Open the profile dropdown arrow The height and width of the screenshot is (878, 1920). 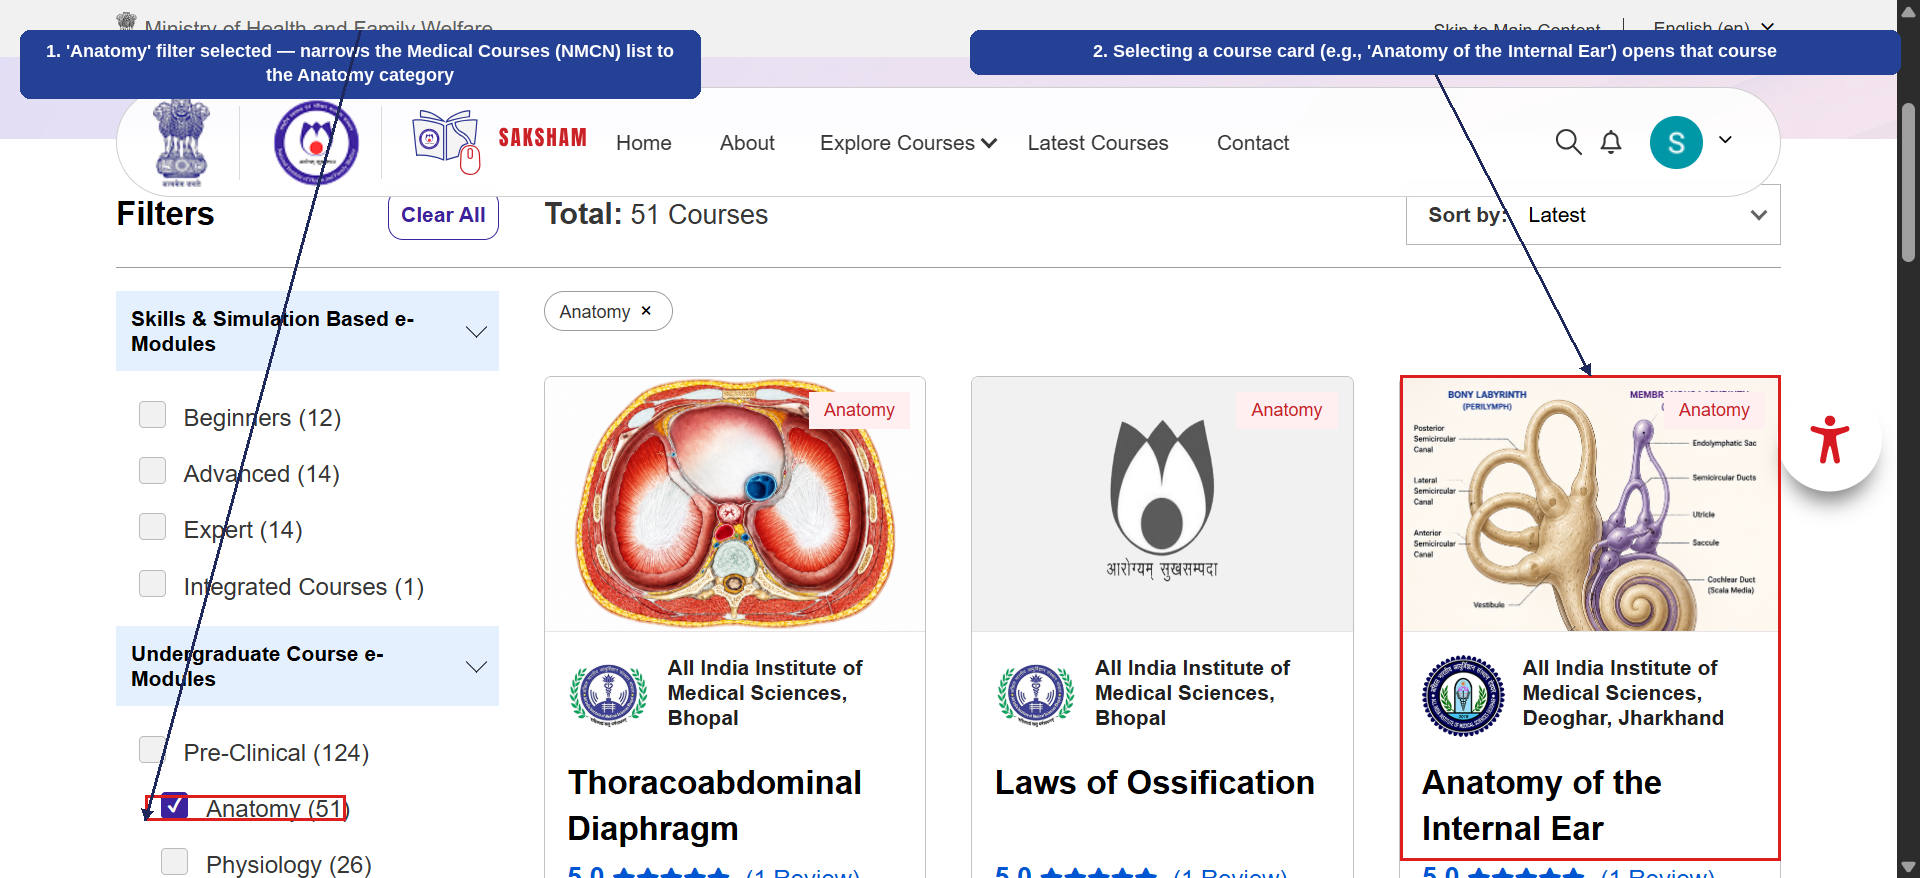pos(1725,140)
